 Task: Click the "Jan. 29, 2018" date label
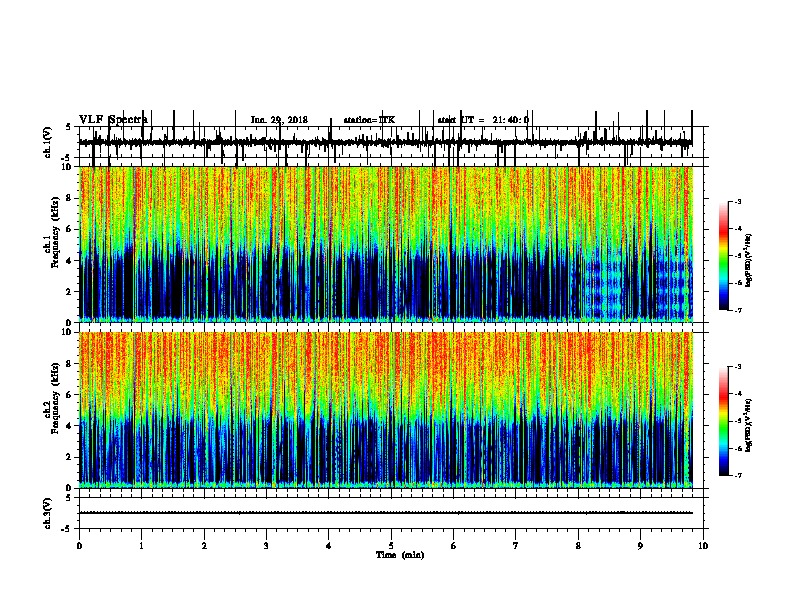(279, 120)
